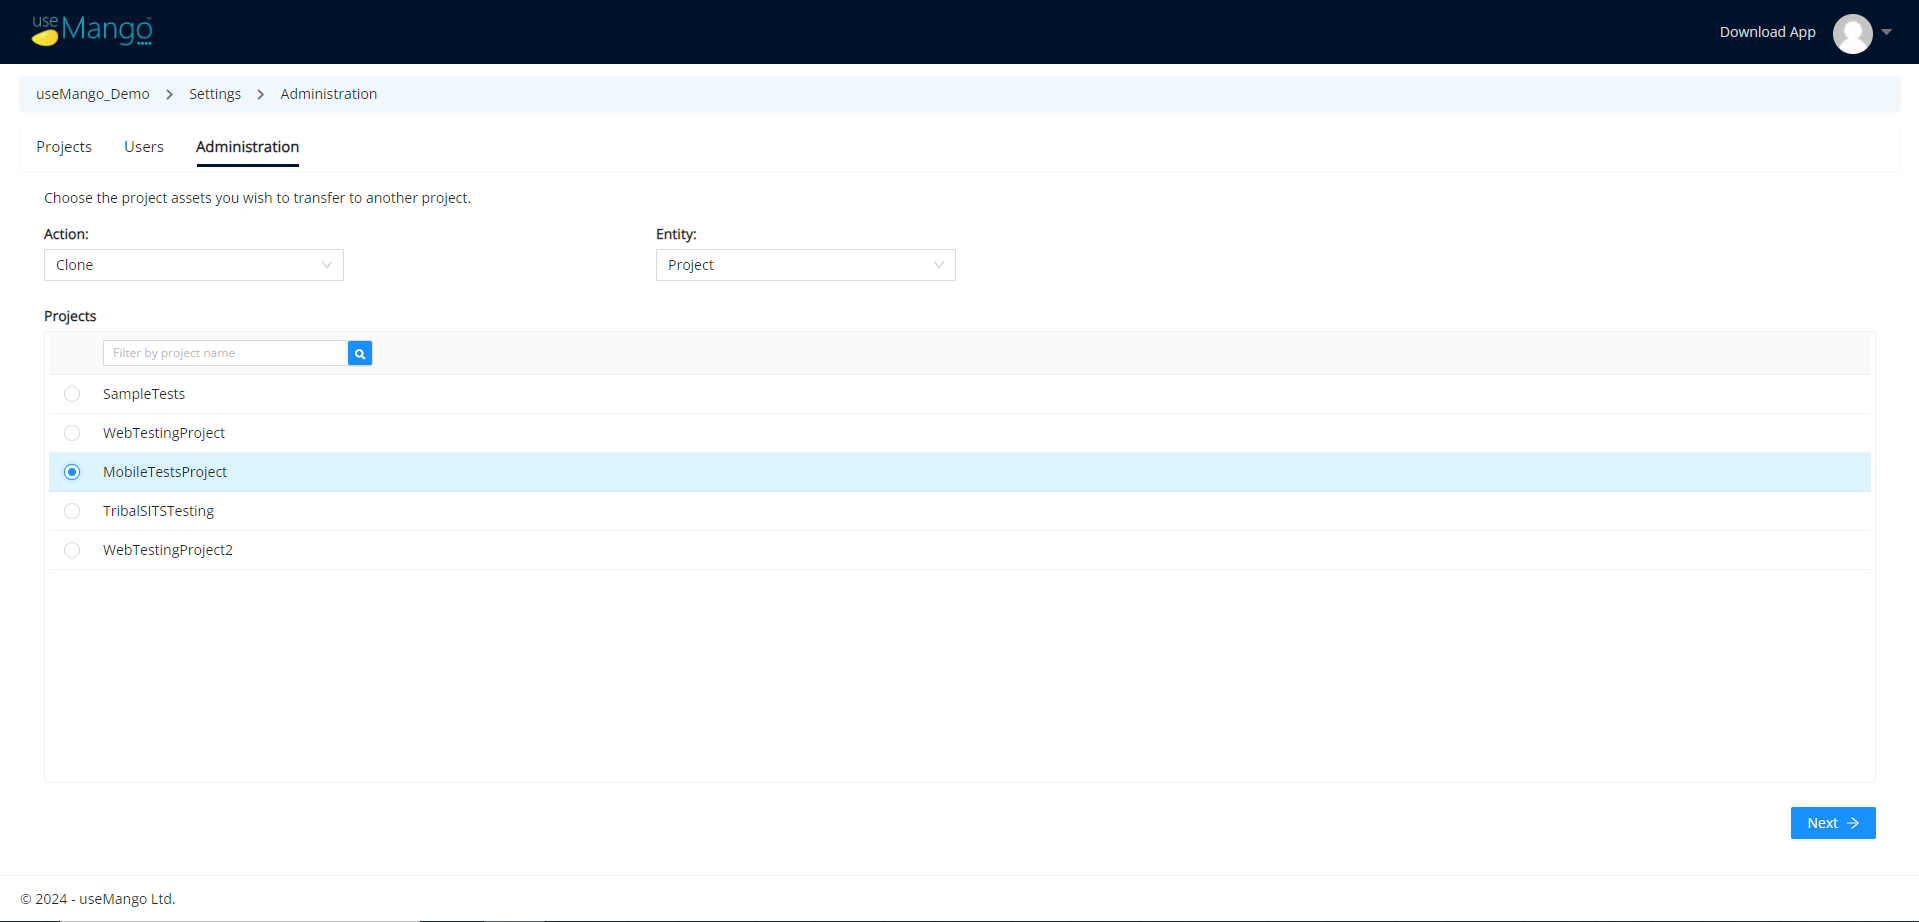Open the user avatar menu
The image size is (1919, 922).
[1852, 33]
